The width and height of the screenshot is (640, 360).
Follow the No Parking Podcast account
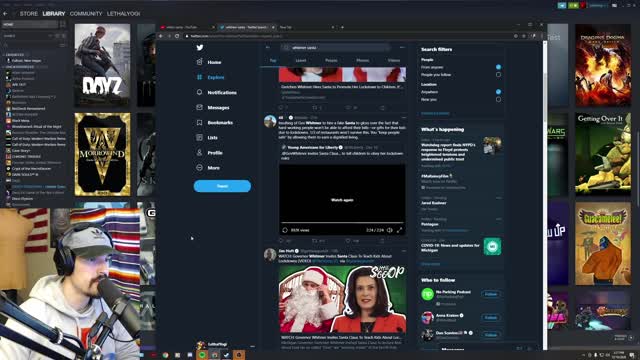point(491,294)
